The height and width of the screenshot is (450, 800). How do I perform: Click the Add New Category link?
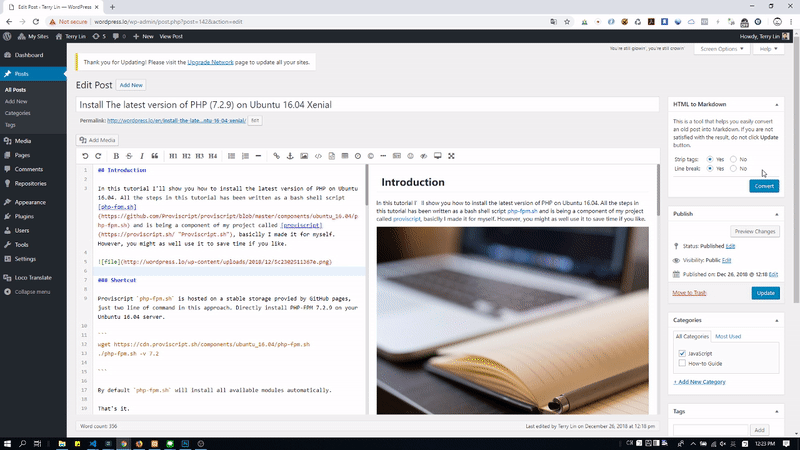coord(699,382)
